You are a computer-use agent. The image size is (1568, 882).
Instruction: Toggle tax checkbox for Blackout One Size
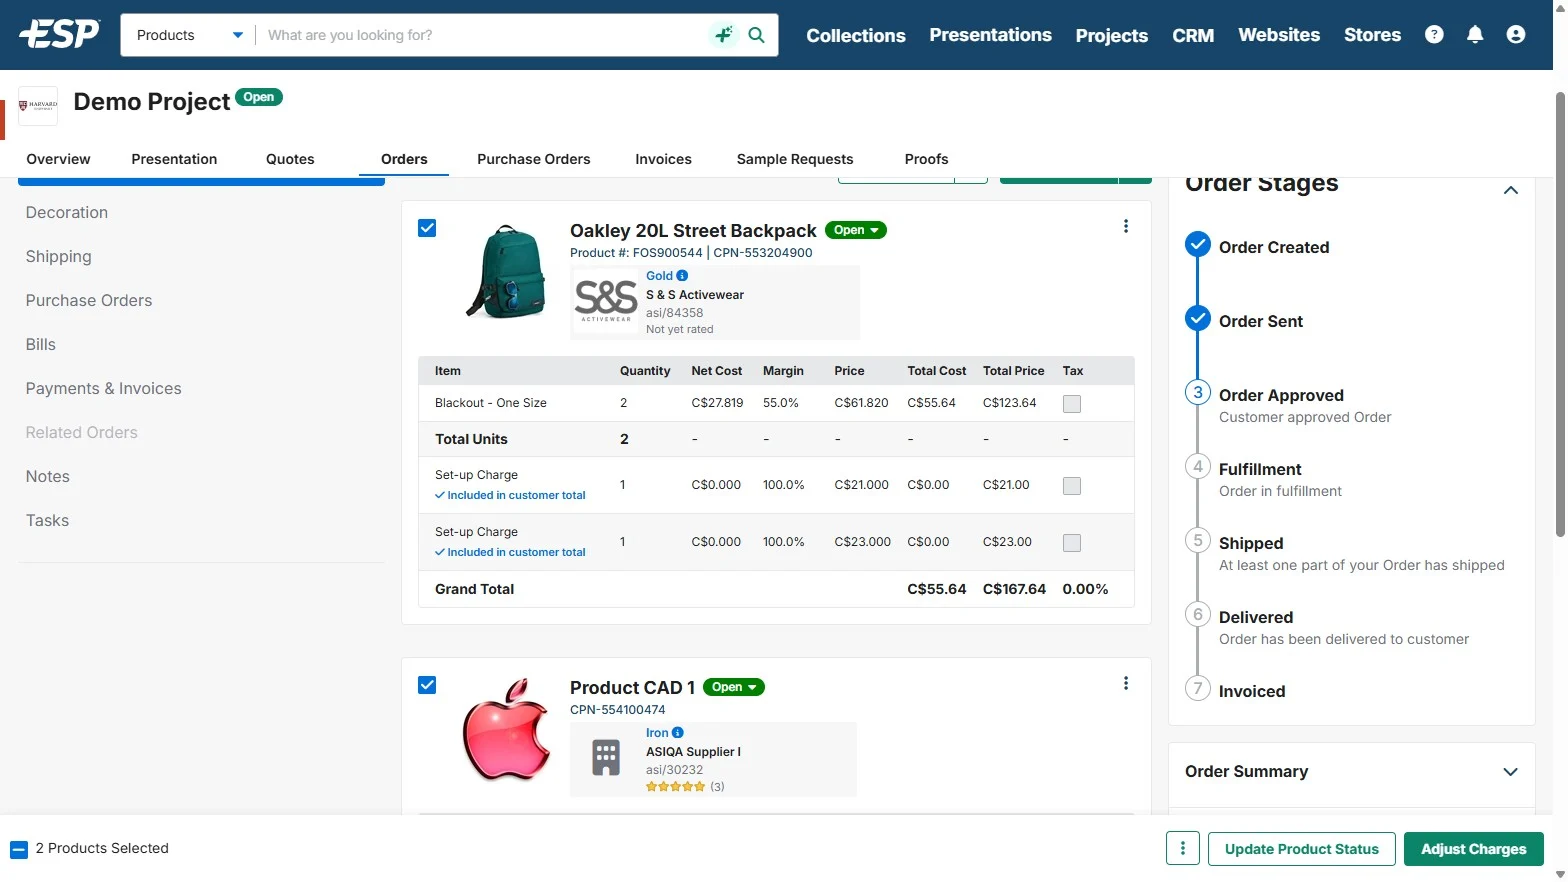(x=1072, y=404)
